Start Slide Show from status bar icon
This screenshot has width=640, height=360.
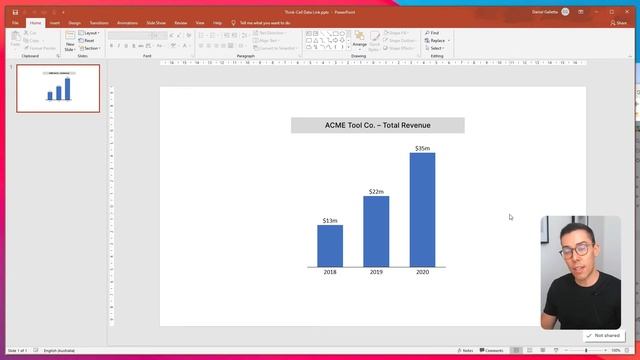556,351
